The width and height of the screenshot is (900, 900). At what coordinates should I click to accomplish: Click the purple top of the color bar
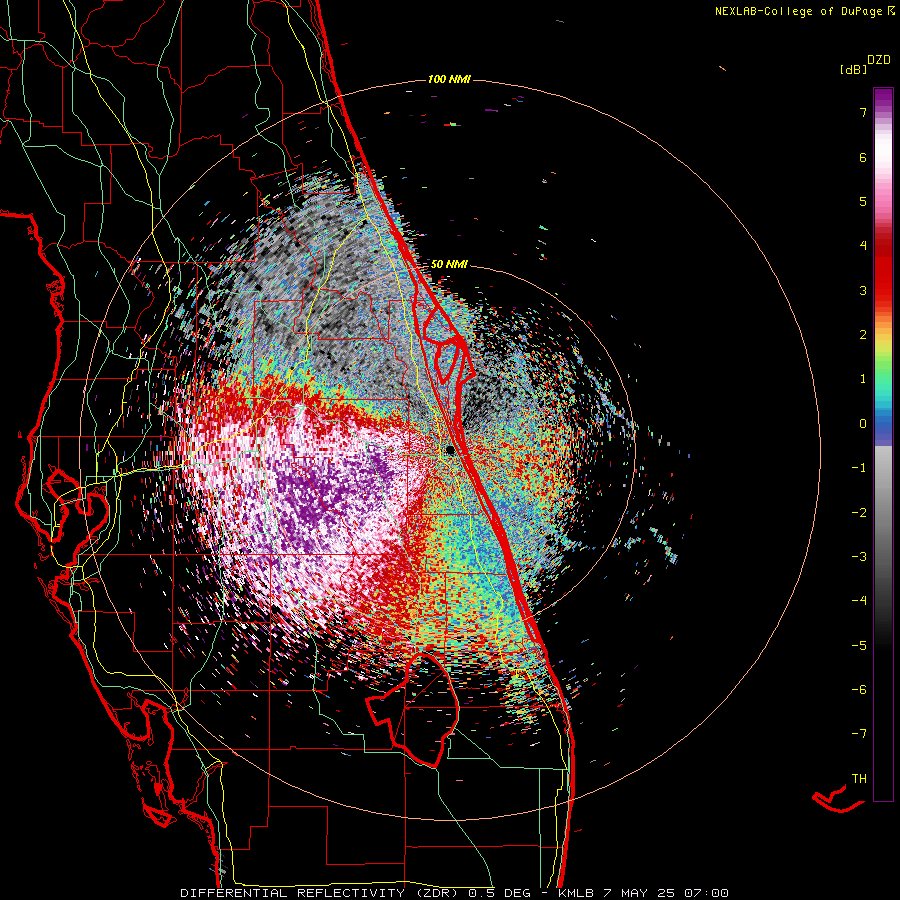coord(883,99)
